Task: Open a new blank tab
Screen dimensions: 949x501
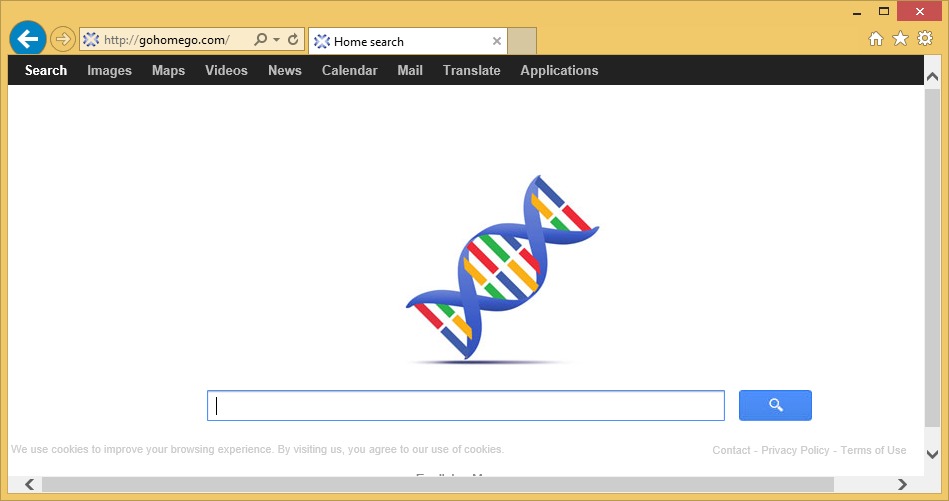Action: click(x=522, y=41)
